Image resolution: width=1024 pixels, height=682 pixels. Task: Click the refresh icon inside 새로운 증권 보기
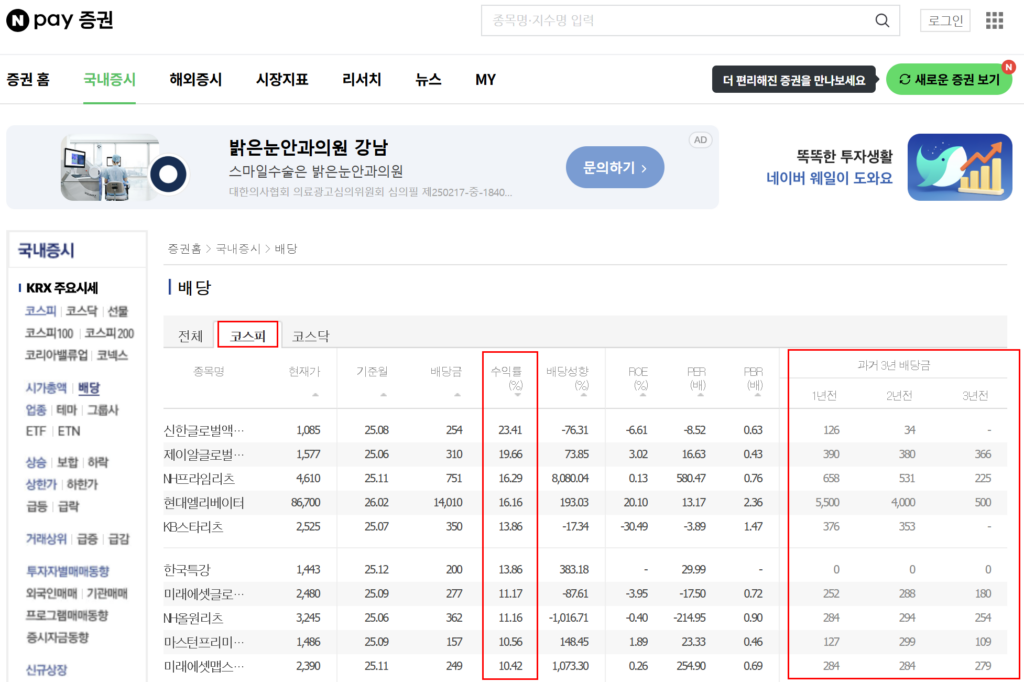tap(903, 77)
